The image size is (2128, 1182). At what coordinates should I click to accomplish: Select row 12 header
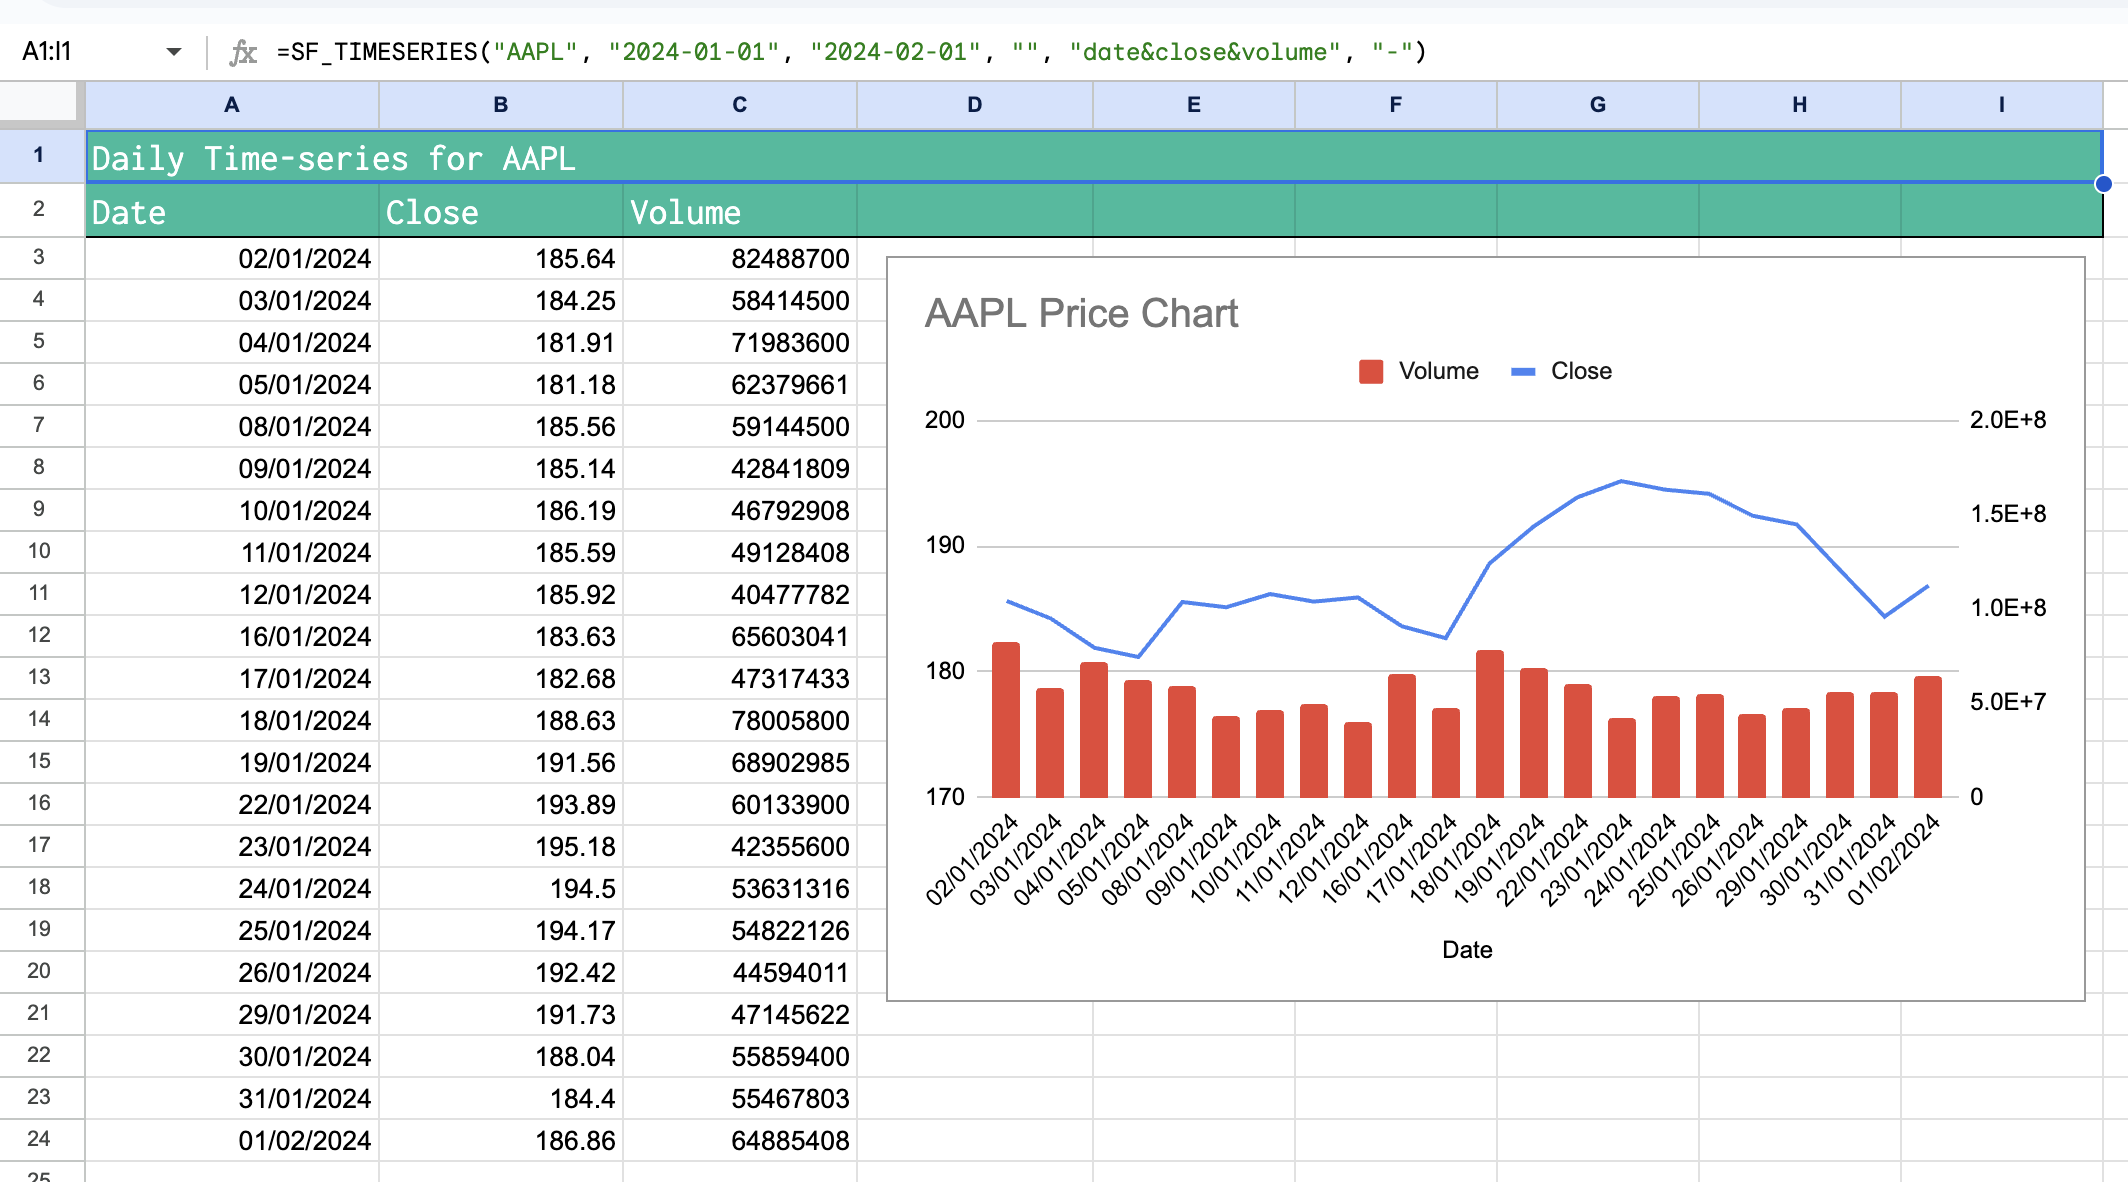(39, 635)
